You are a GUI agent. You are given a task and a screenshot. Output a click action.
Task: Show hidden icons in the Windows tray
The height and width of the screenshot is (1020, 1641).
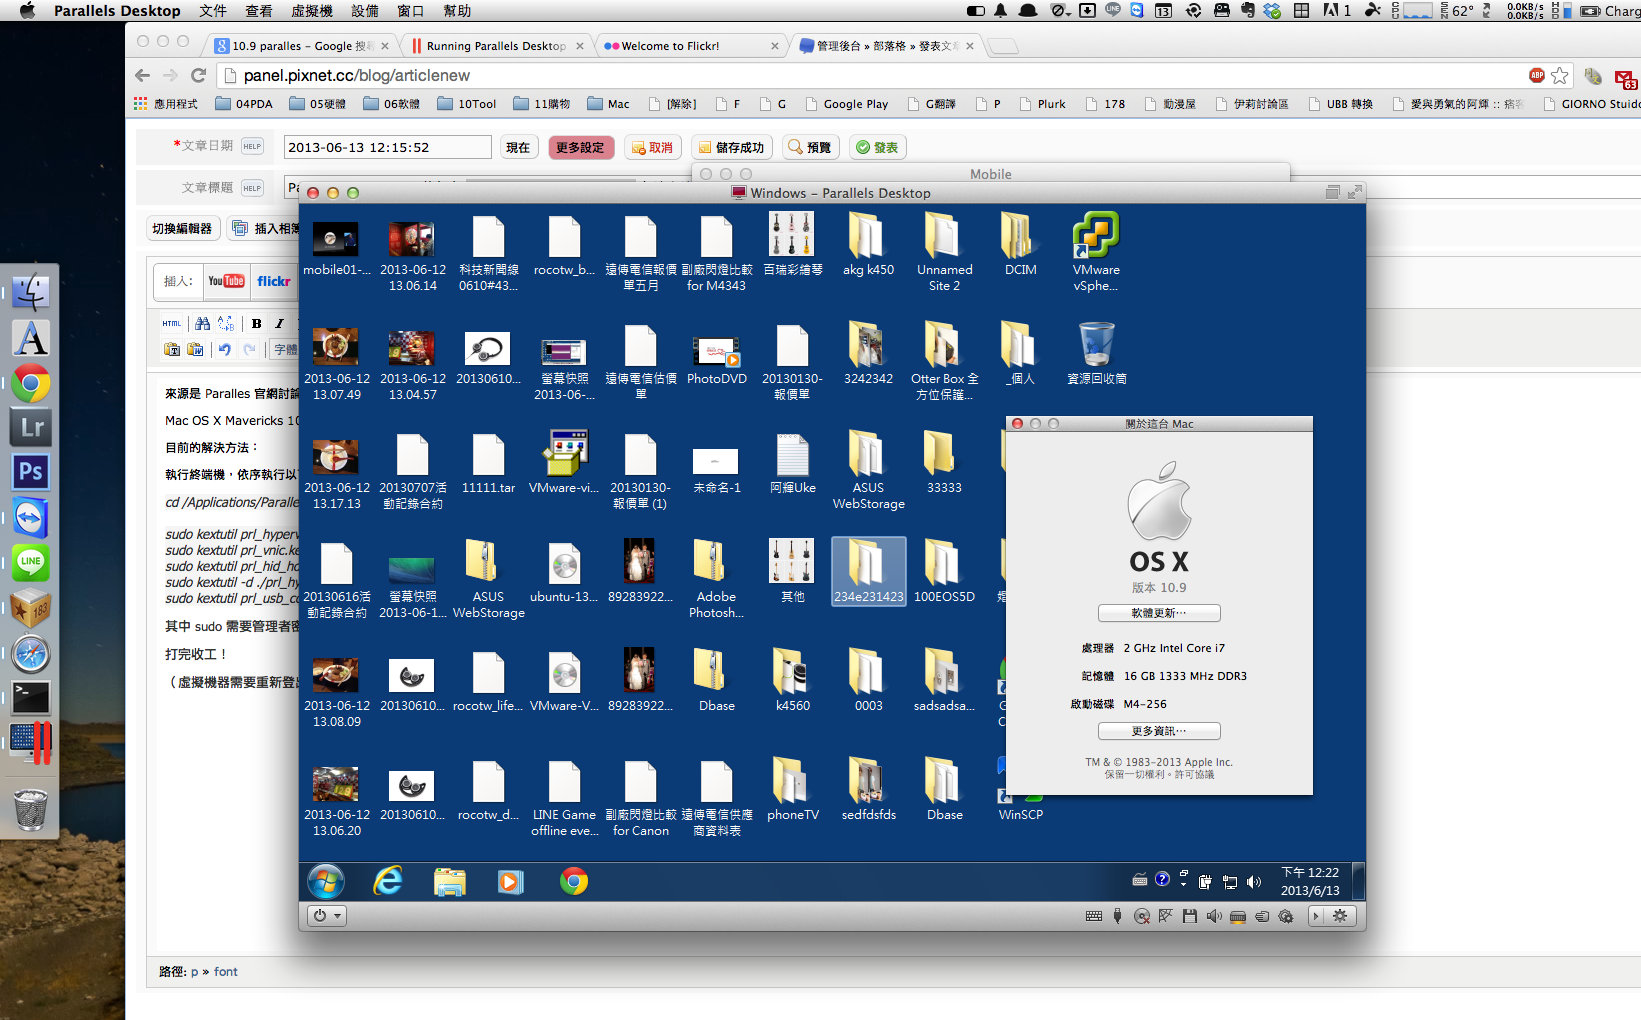click(1183, 882)
